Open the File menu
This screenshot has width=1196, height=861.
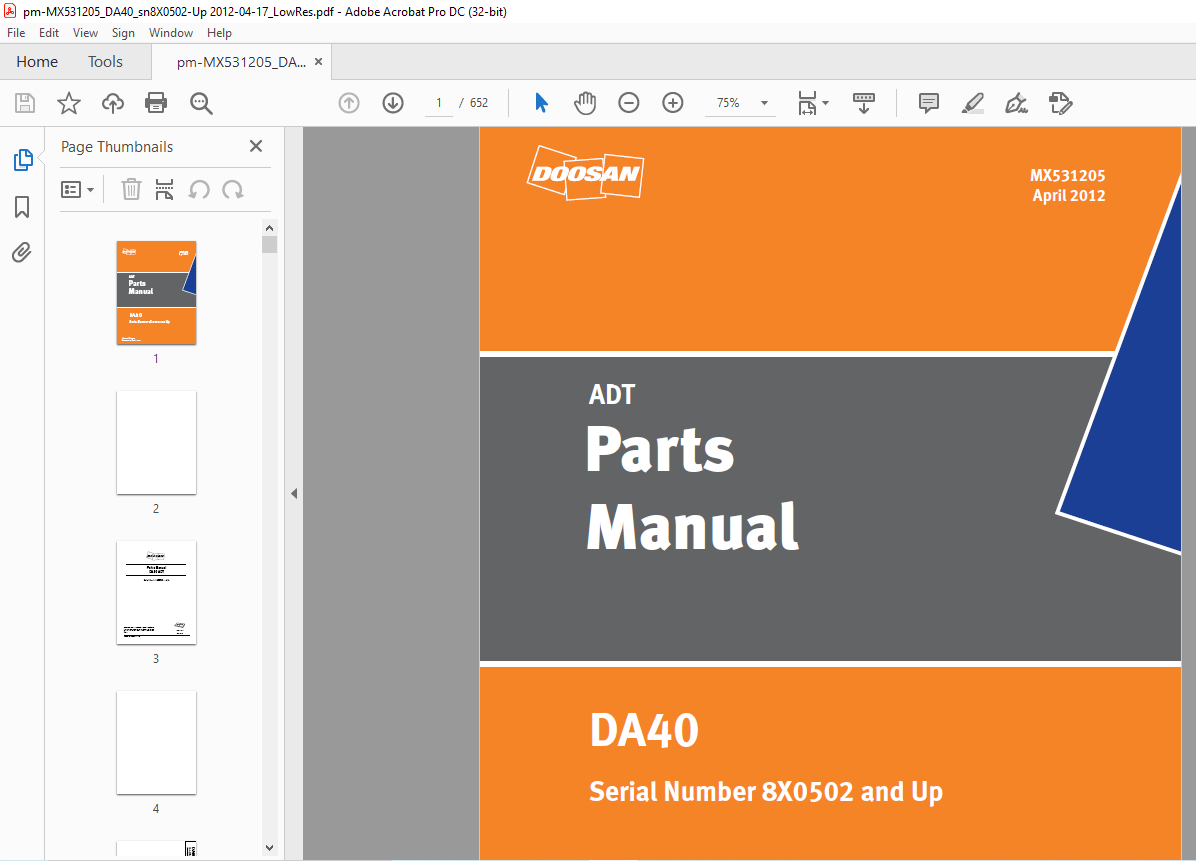click(16, 33)
